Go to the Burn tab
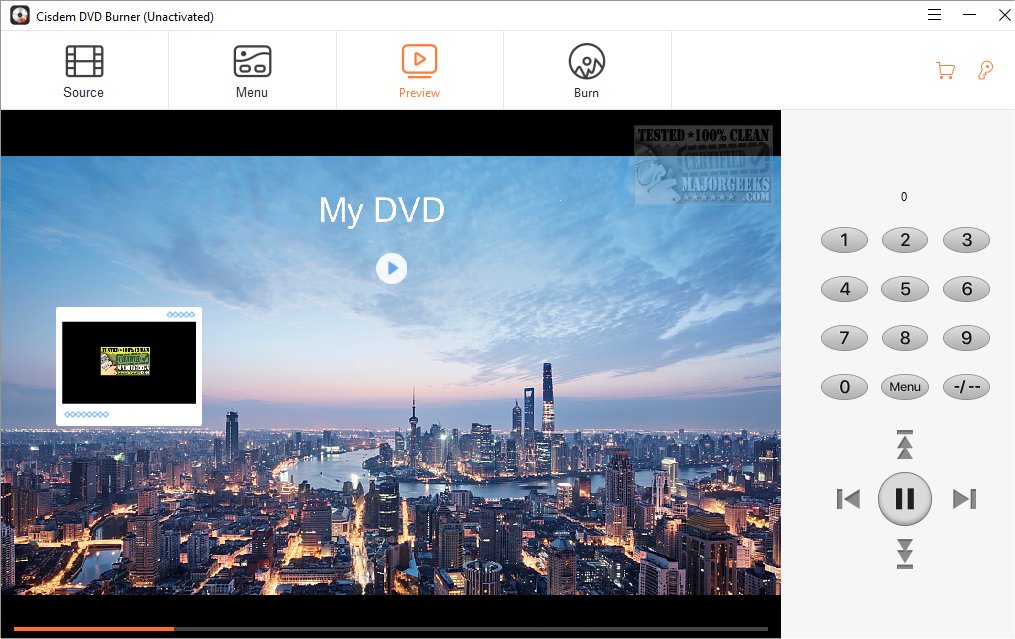This screenshot has width=1015, height=639. [586, 71]
